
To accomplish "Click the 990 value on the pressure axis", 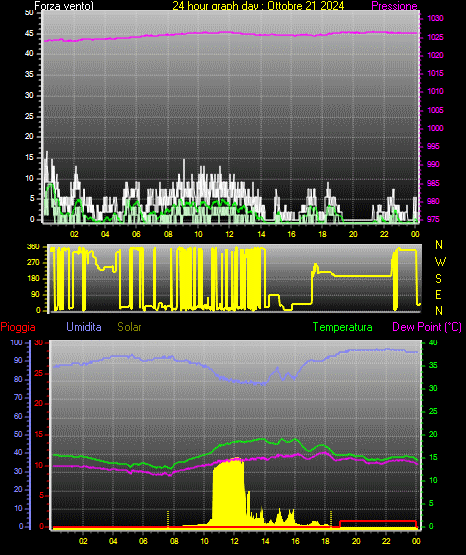I will click(433, 164).
